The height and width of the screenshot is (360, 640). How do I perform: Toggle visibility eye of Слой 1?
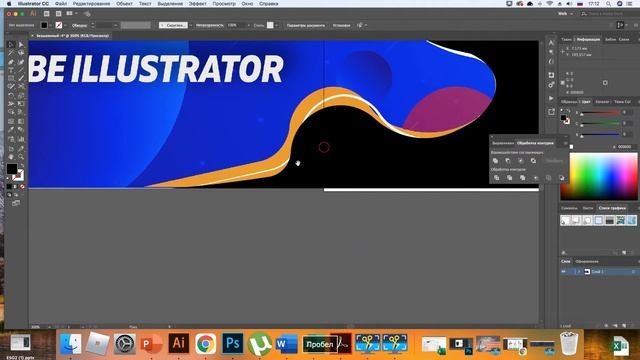[x=564, y=271]
